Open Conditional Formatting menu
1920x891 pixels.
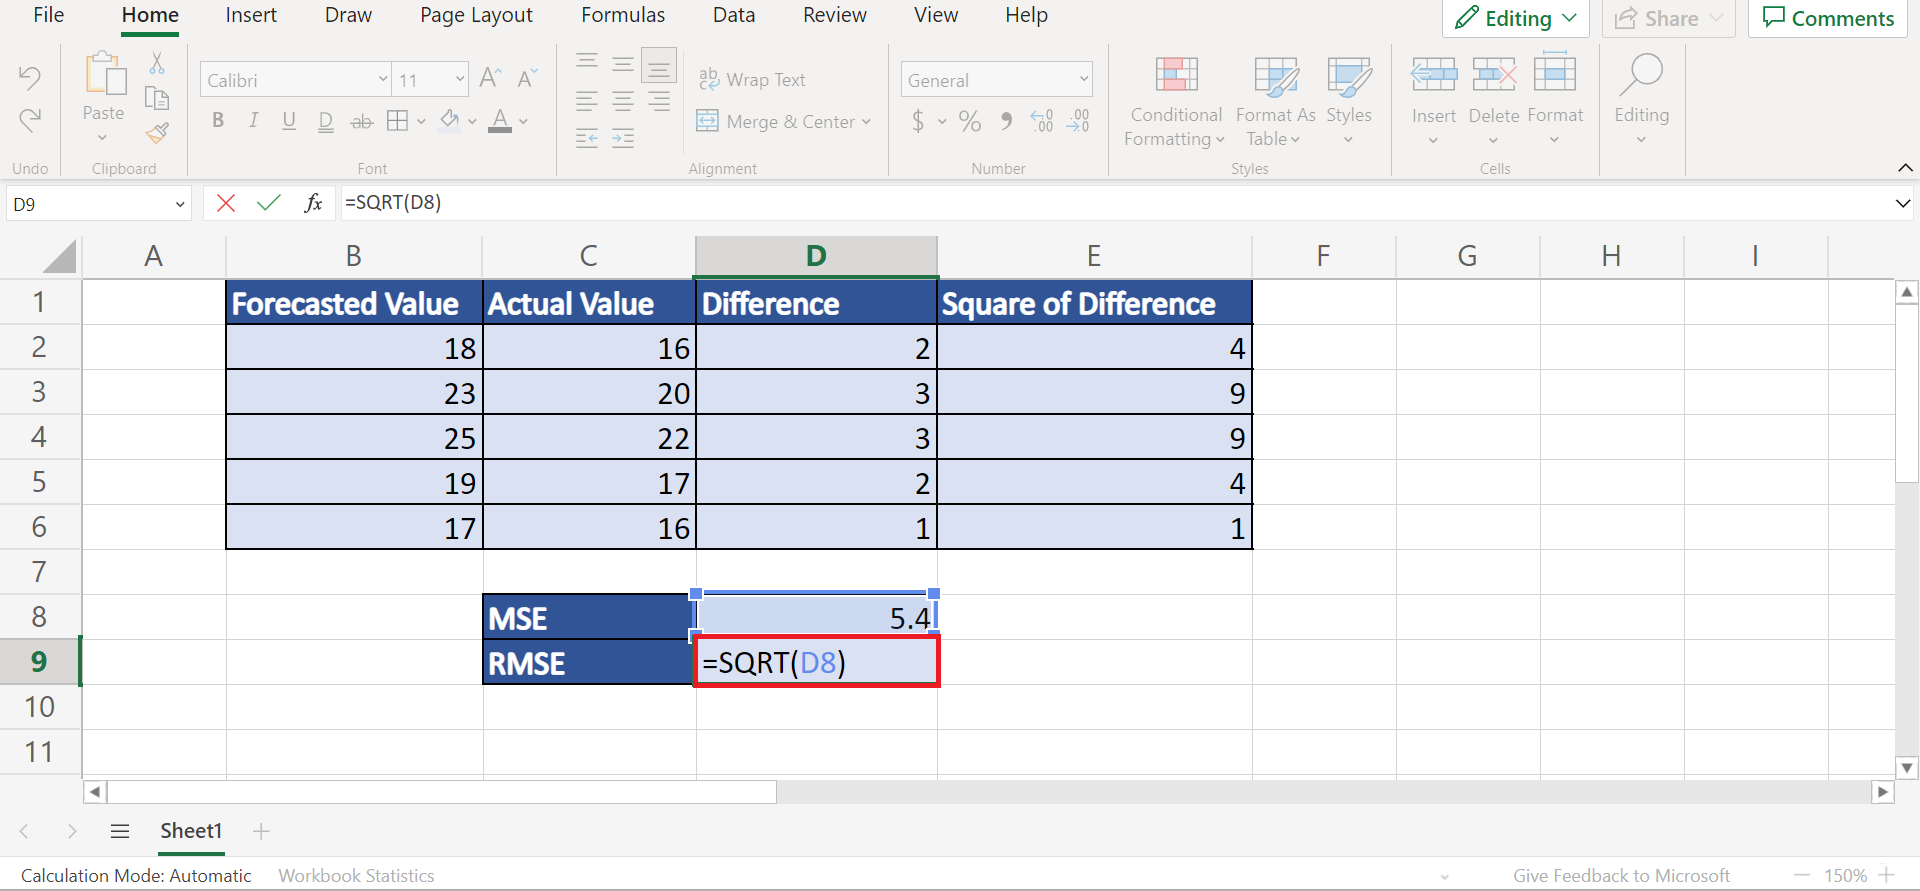1175,101
